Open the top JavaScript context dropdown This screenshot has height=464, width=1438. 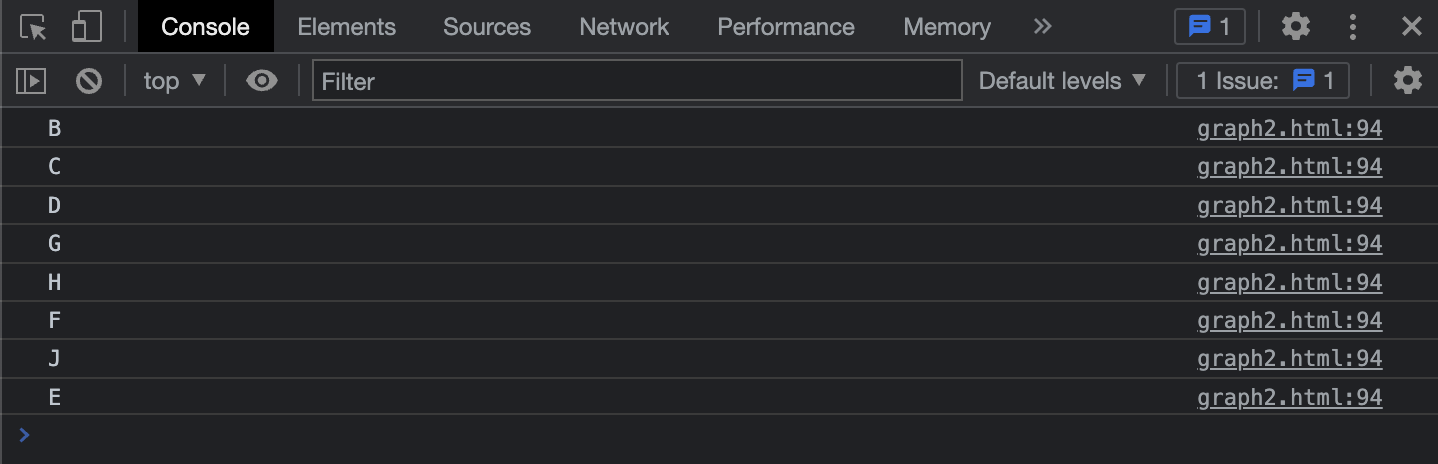[174, 81]
